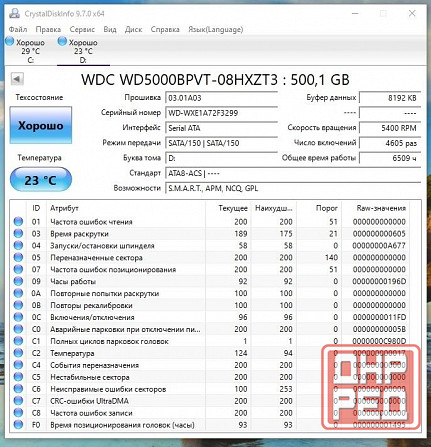Click the Буква тома field D:
Screen dimensions: 431x447
(x=222, y=158)
